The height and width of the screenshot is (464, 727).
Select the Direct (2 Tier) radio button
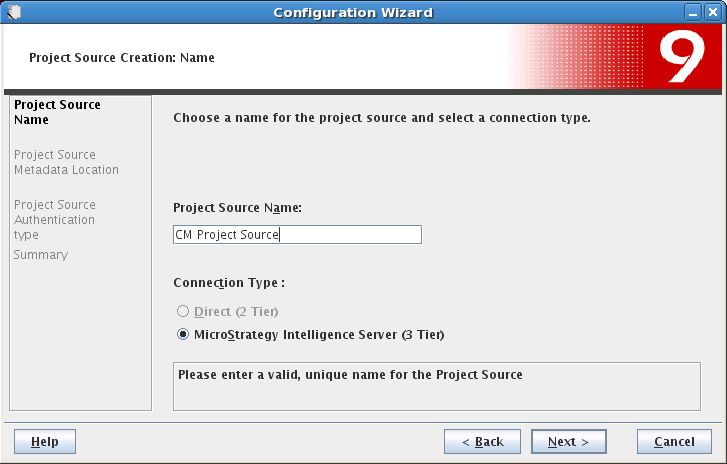pos(183,311)
